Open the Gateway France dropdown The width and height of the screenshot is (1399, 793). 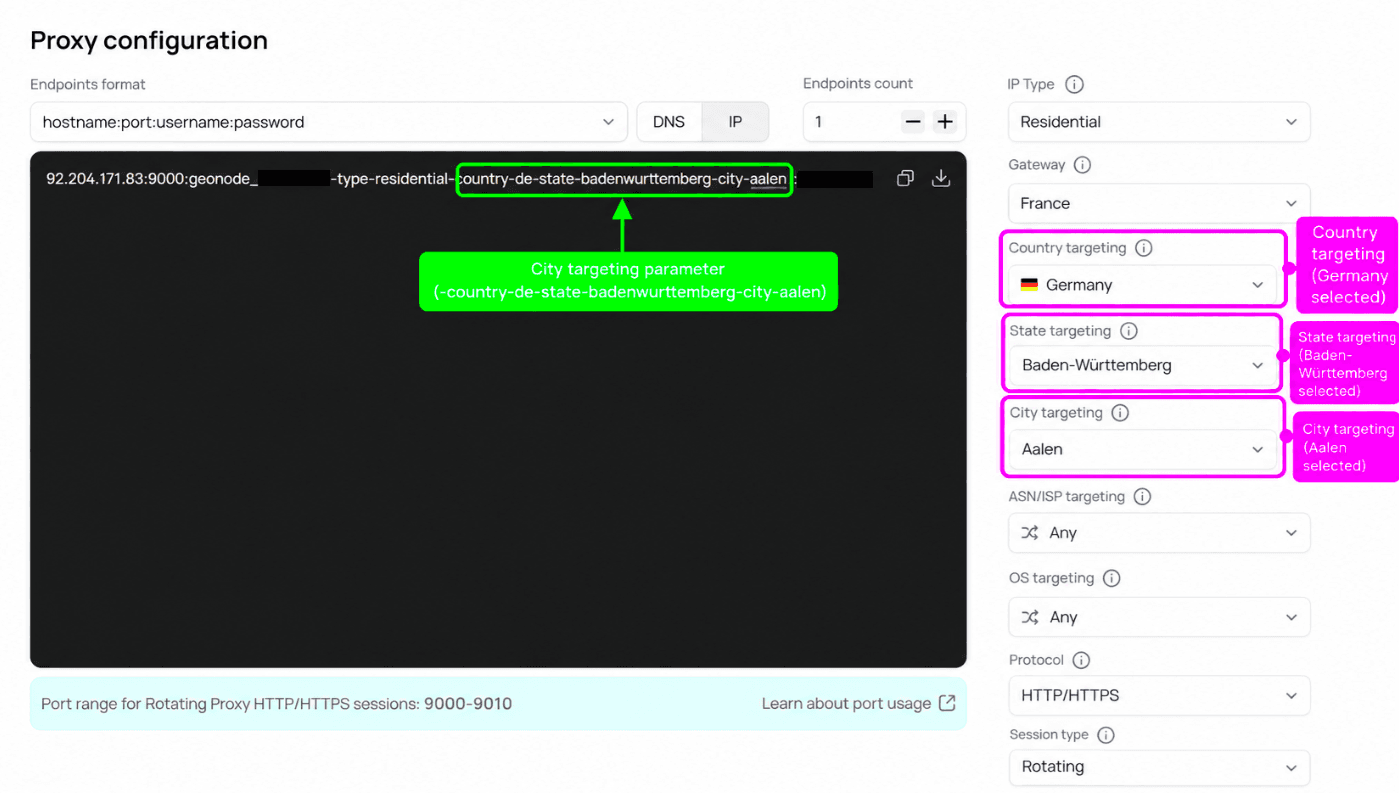pyautogui.click(x=1159, y=203)
